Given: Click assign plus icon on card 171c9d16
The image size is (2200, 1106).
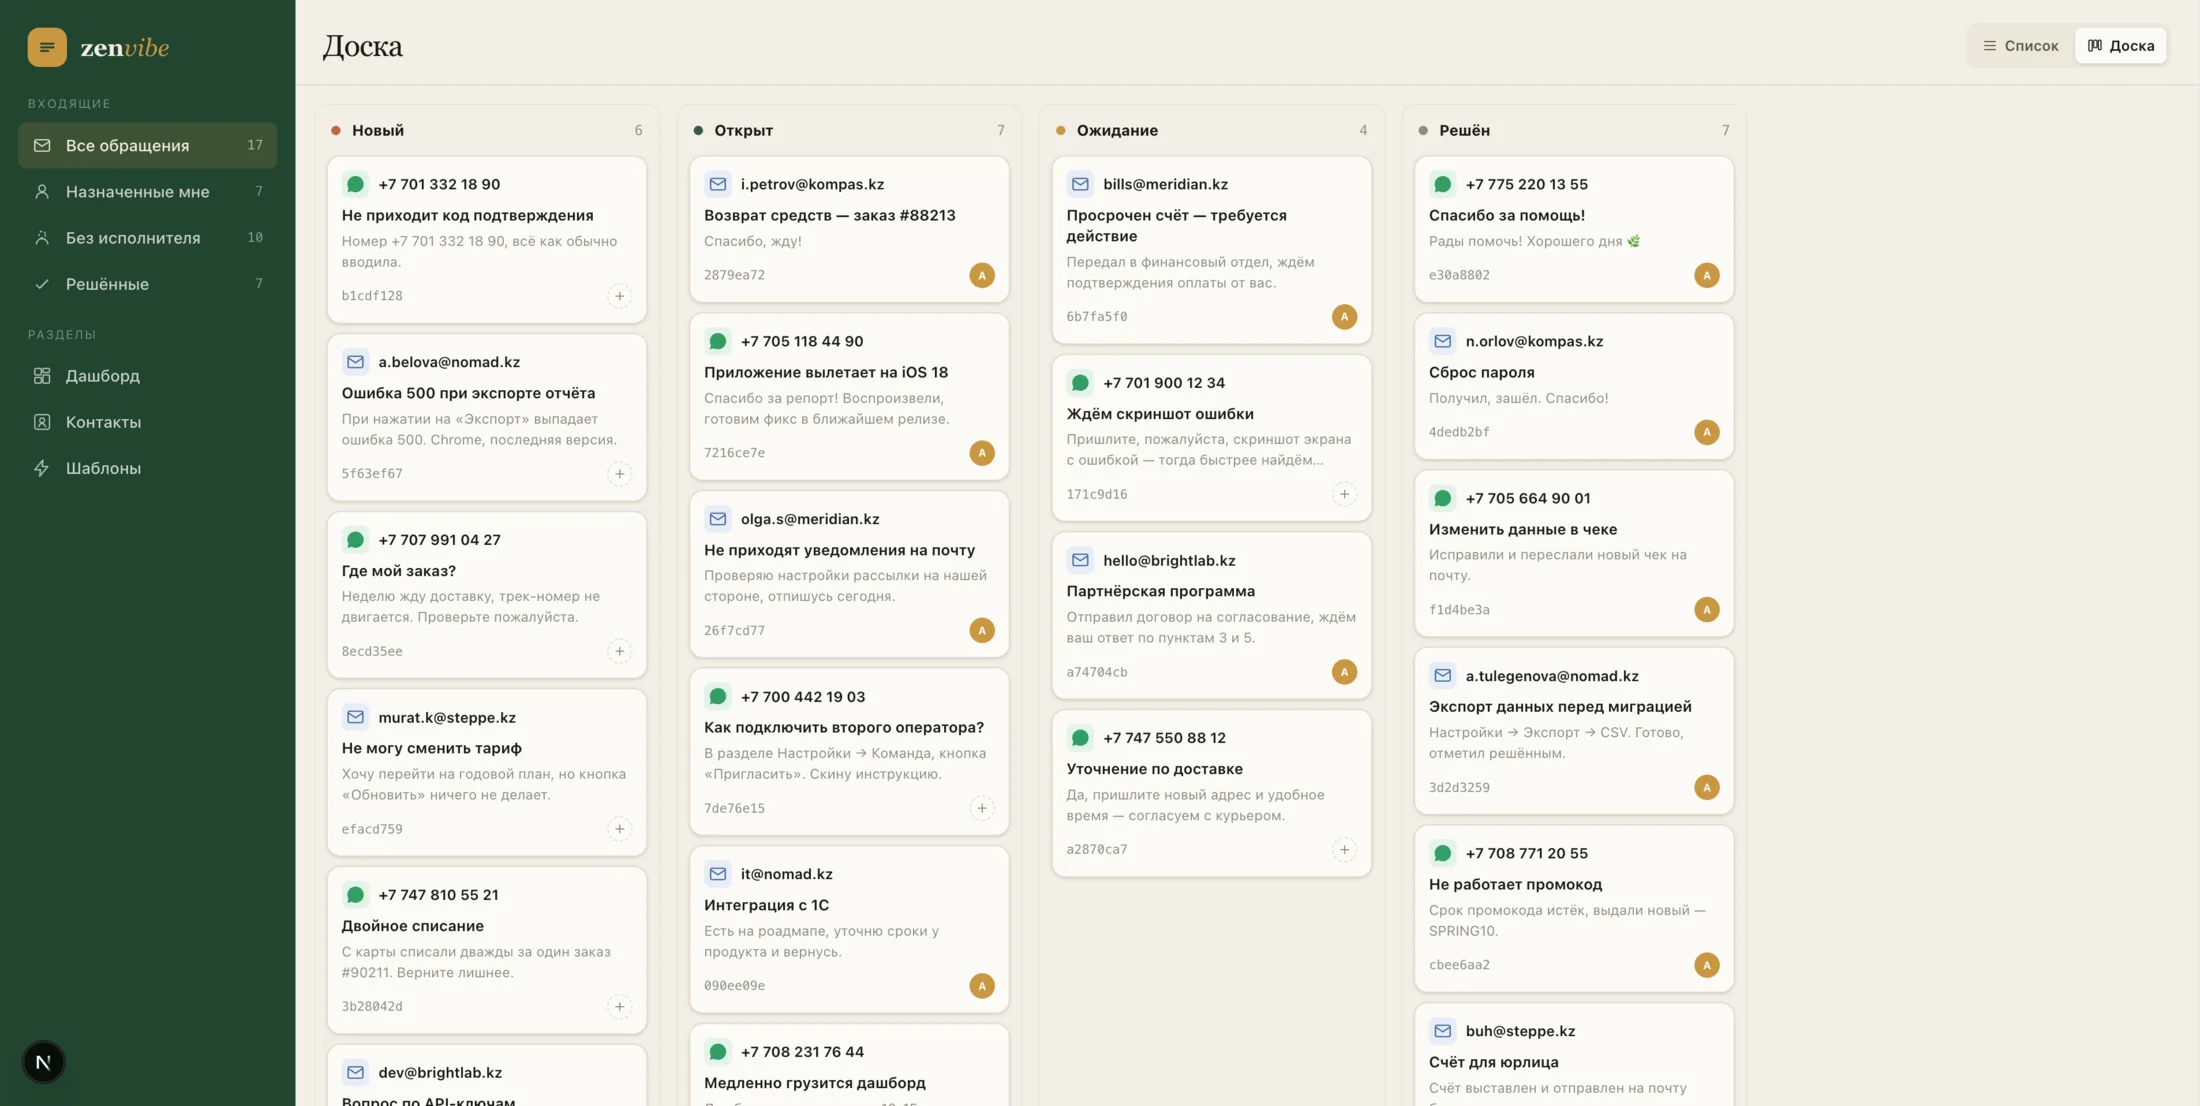Looking at the screenshot, I should point(1344,494).
